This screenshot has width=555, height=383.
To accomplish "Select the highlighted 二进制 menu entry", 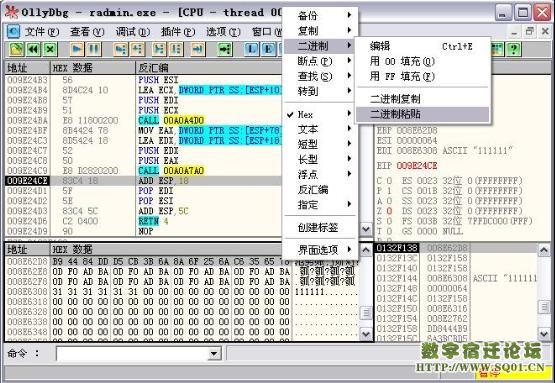I will pos(319,46).
